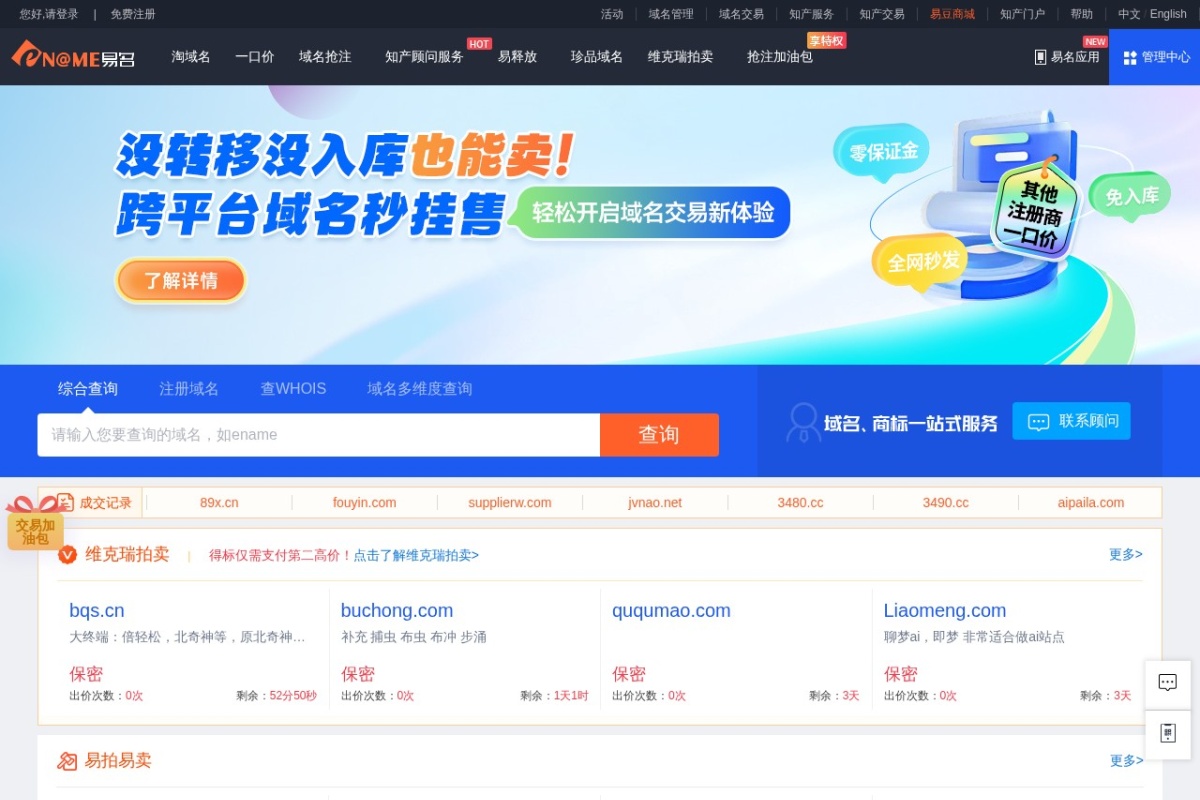Focus the domain search input field
This screenshot has width=1200, height=800.
pos(319,435)
